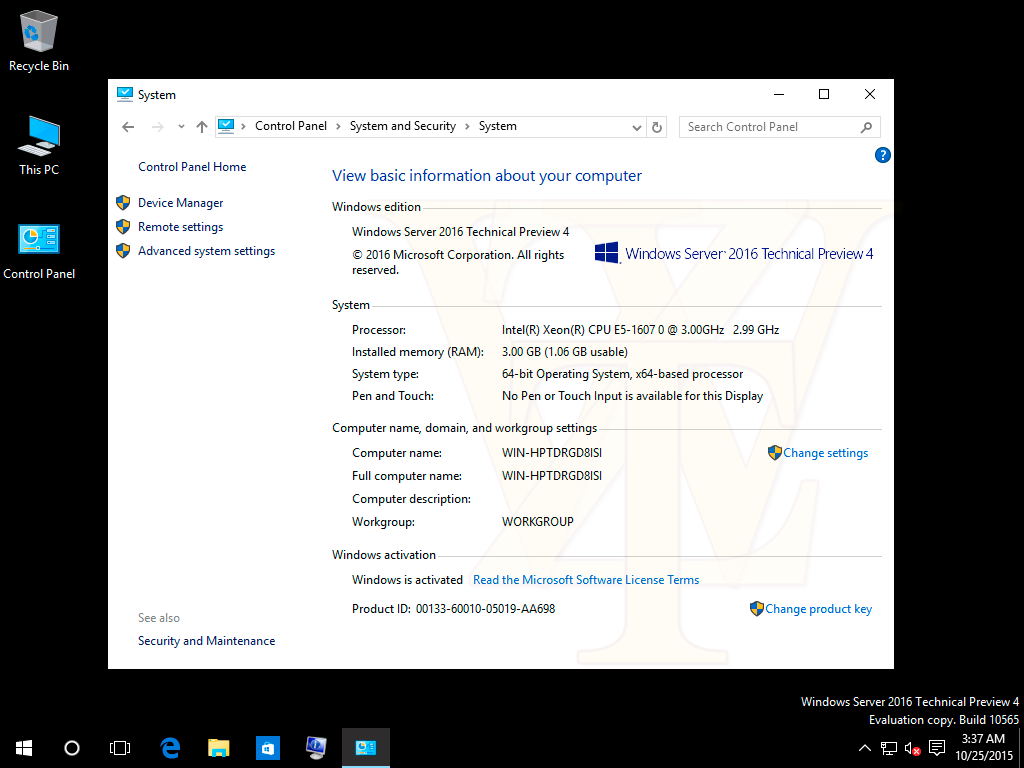Click the forward navigation arrow
The width and height of the screenshot is (1024, 768).
[x=157, y=127]
